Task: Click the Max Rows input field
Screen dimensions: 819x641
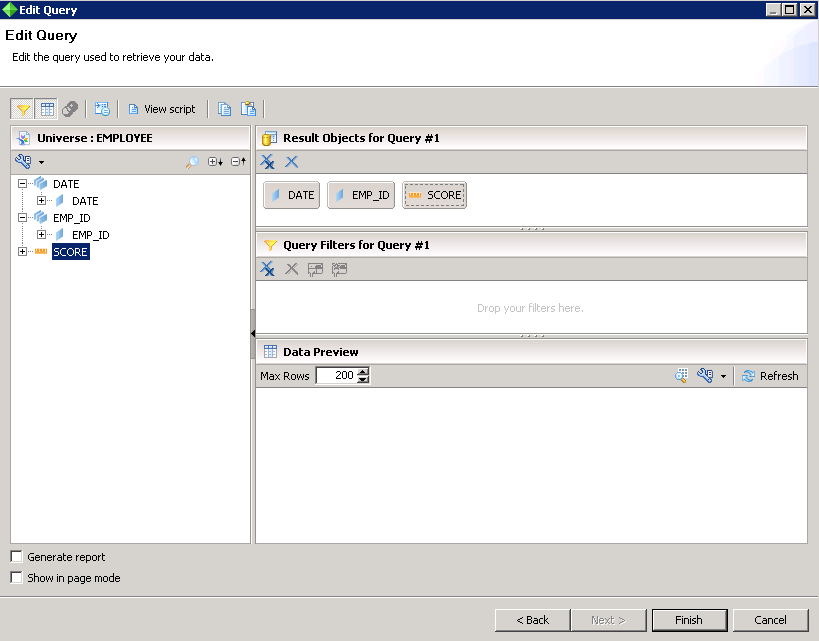Action: [x=336, y=376]
